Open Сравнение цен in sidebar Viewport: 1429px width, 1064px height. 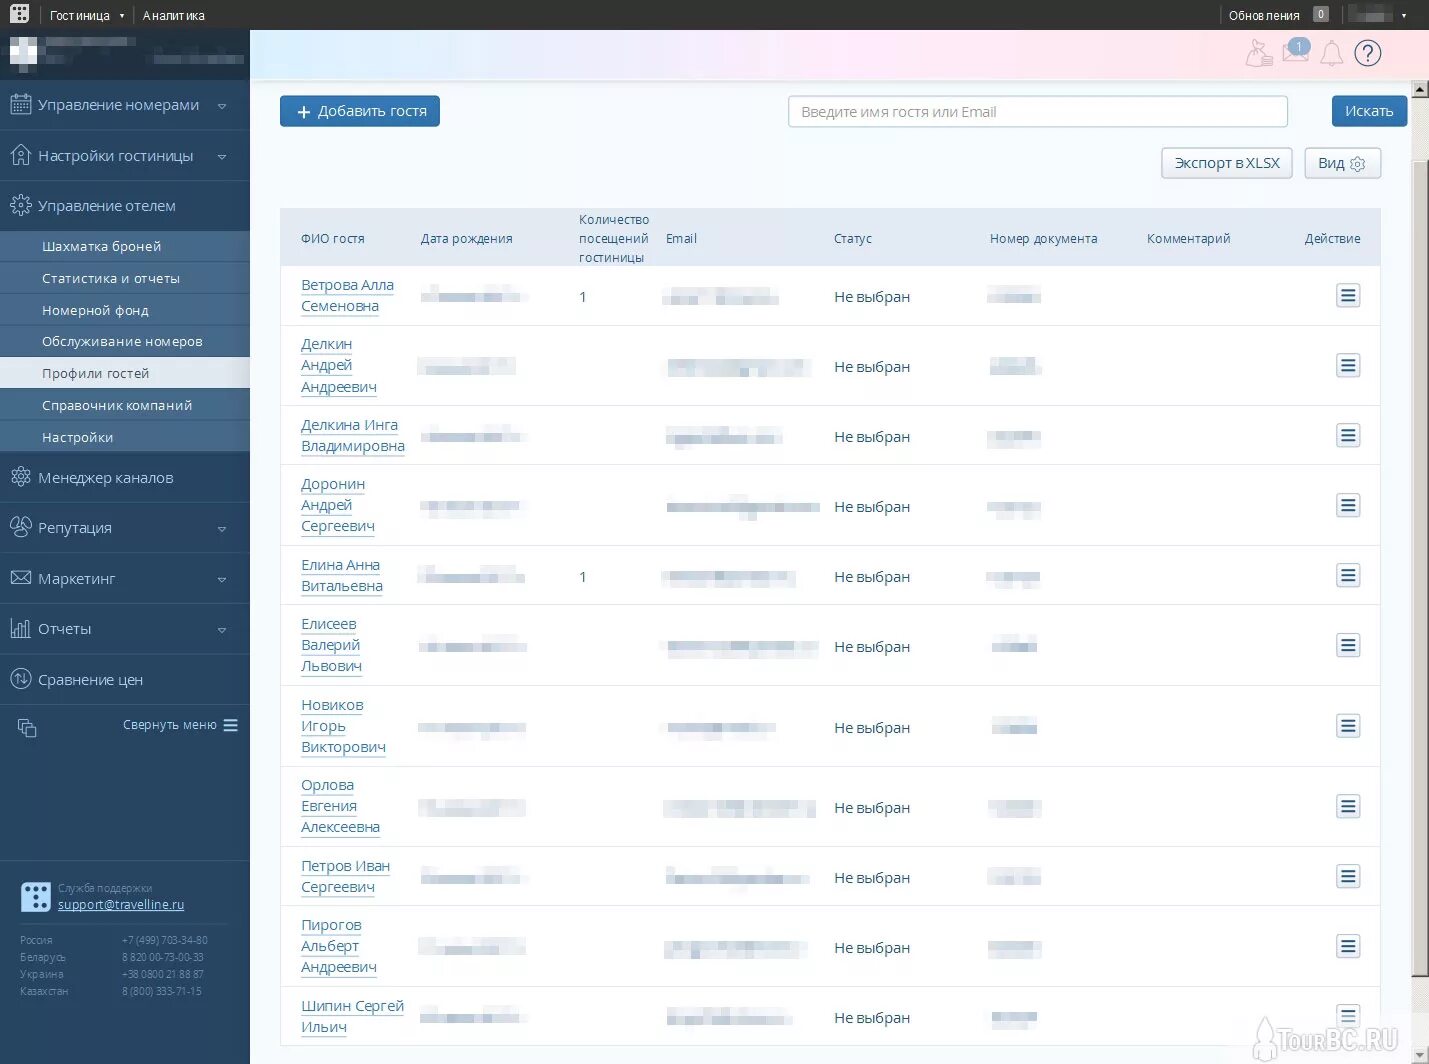pos(124,680)
